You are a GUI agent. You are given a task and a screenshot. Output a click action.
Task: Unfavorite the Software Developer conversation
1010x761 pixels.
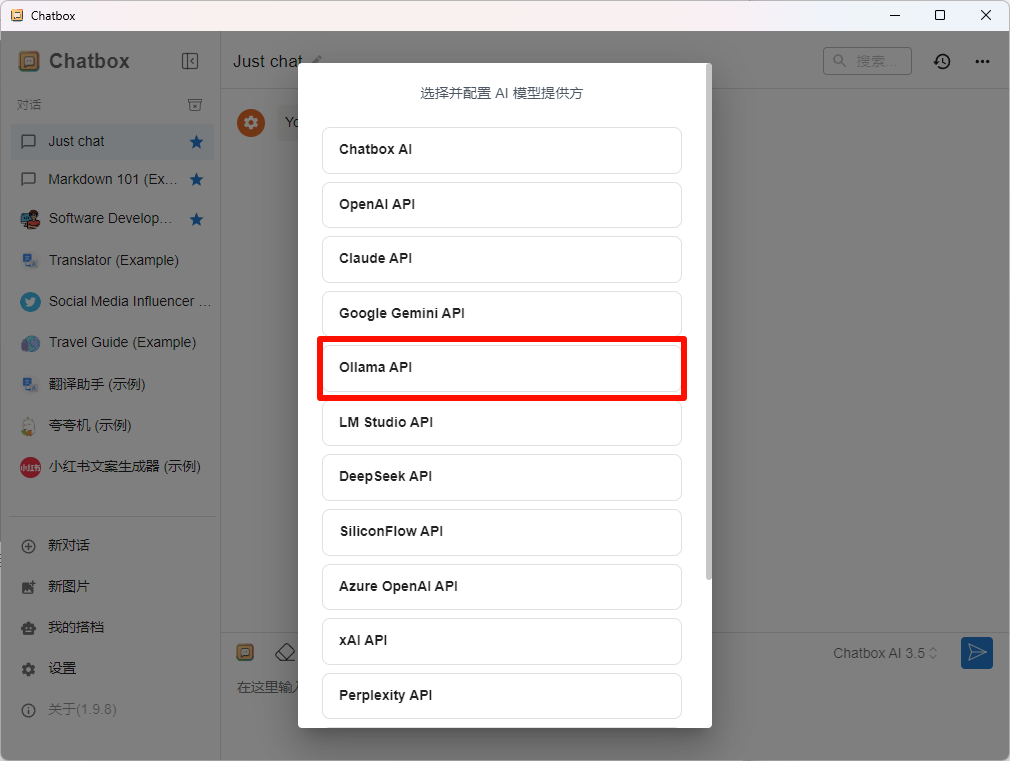pyautogui.click(x=197, y=218)
